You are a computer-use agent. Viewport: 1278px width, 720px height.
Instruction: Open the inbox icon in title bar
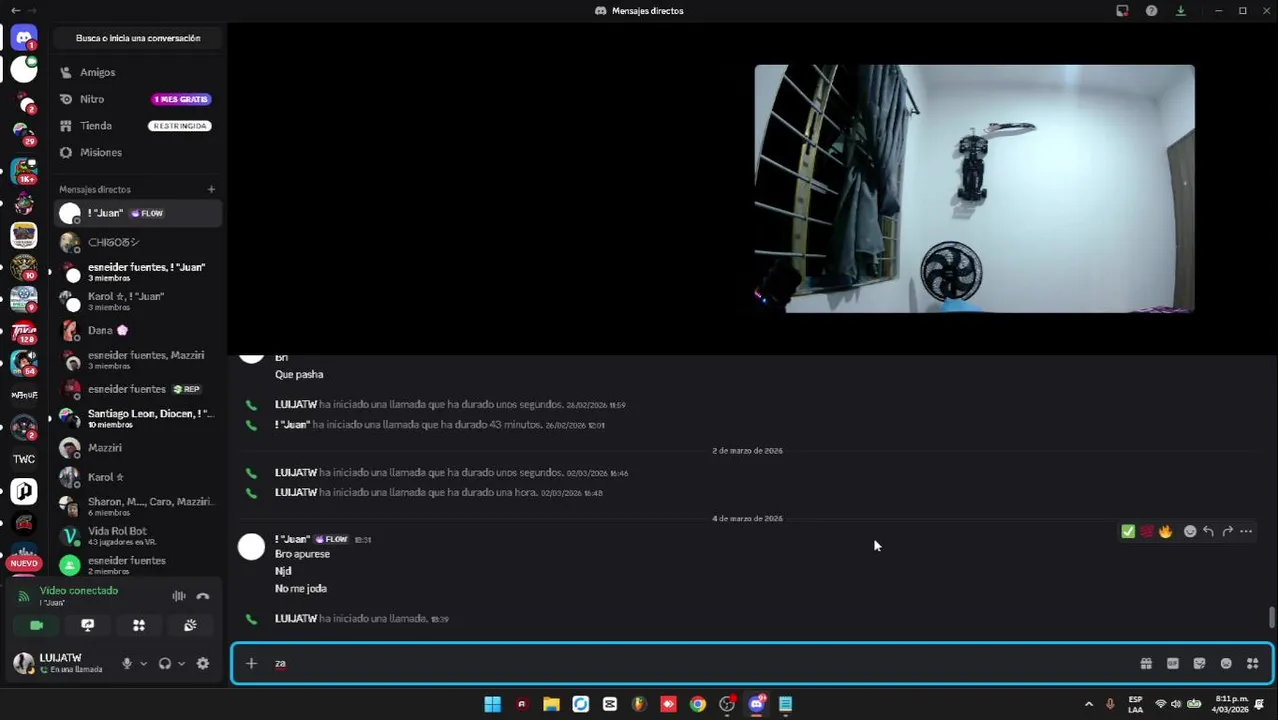[1122, 10]
